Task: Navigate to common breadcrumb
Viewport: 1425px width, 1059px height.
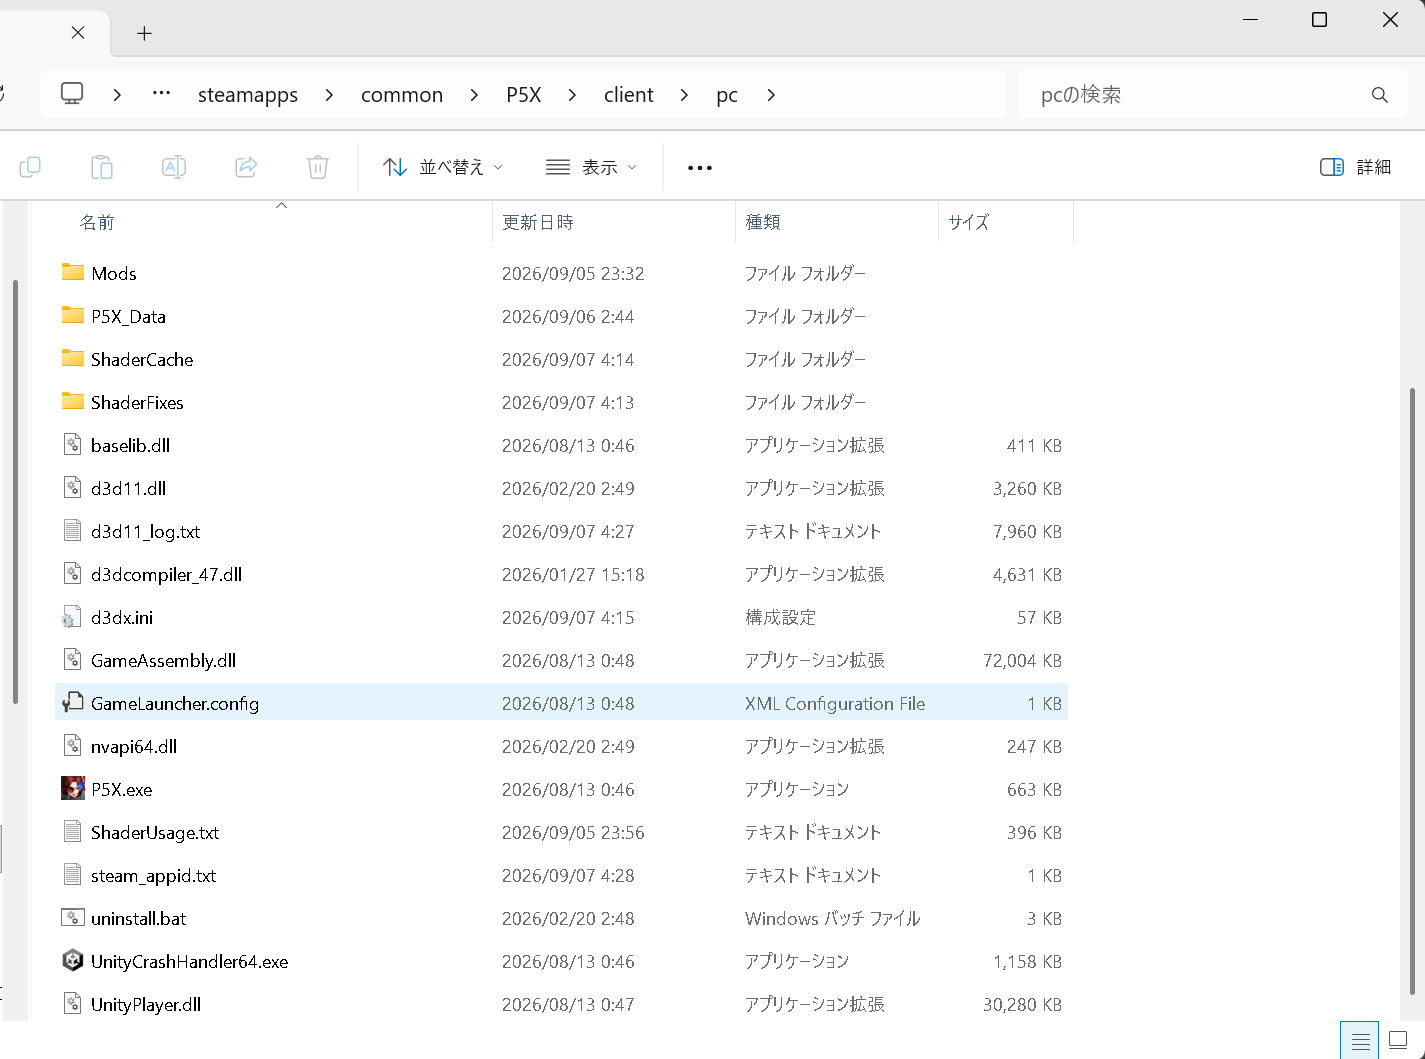Action: click(x=402, y=95)
